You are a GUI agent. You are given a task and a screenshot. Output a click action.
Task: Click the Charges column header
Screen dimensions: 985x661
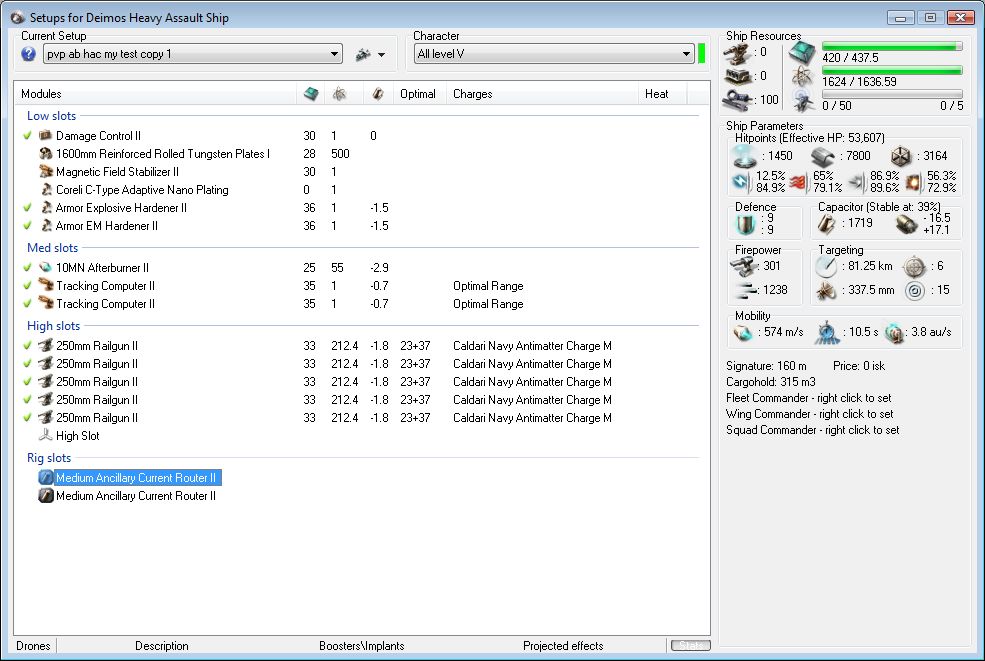[x=541, y=94]
